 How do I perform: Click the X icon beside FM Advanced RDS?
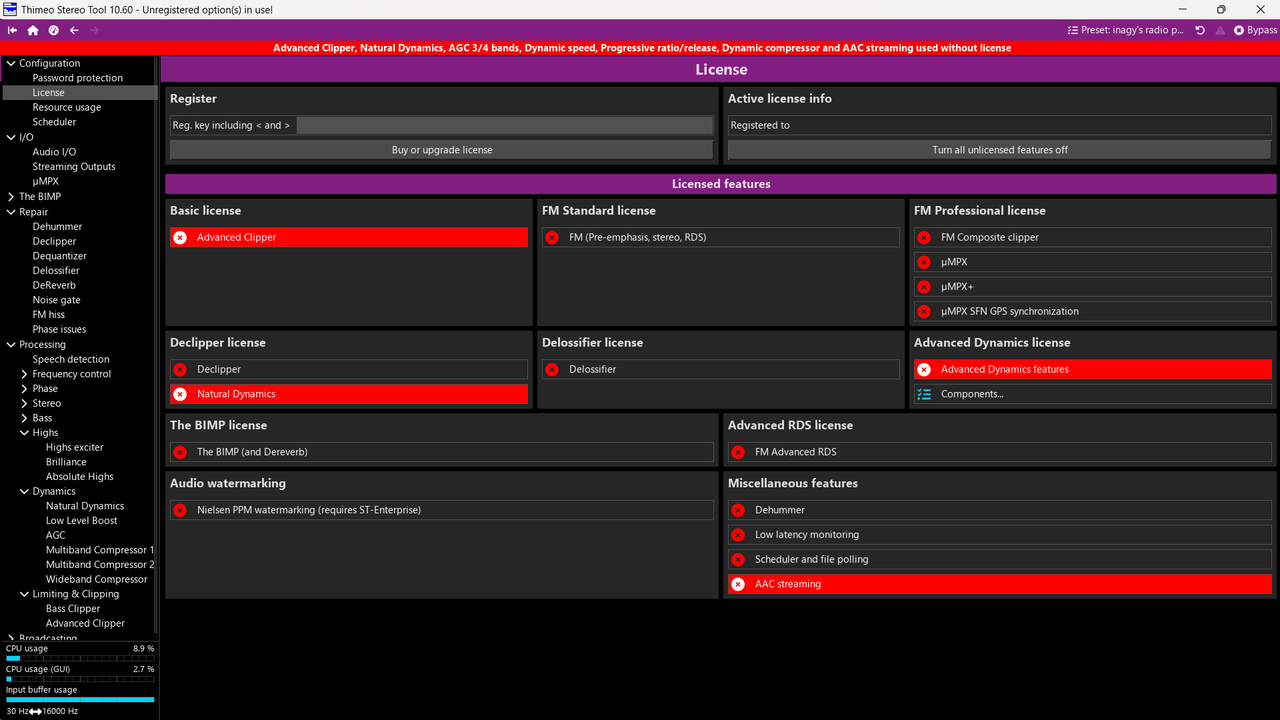(738, 452)
